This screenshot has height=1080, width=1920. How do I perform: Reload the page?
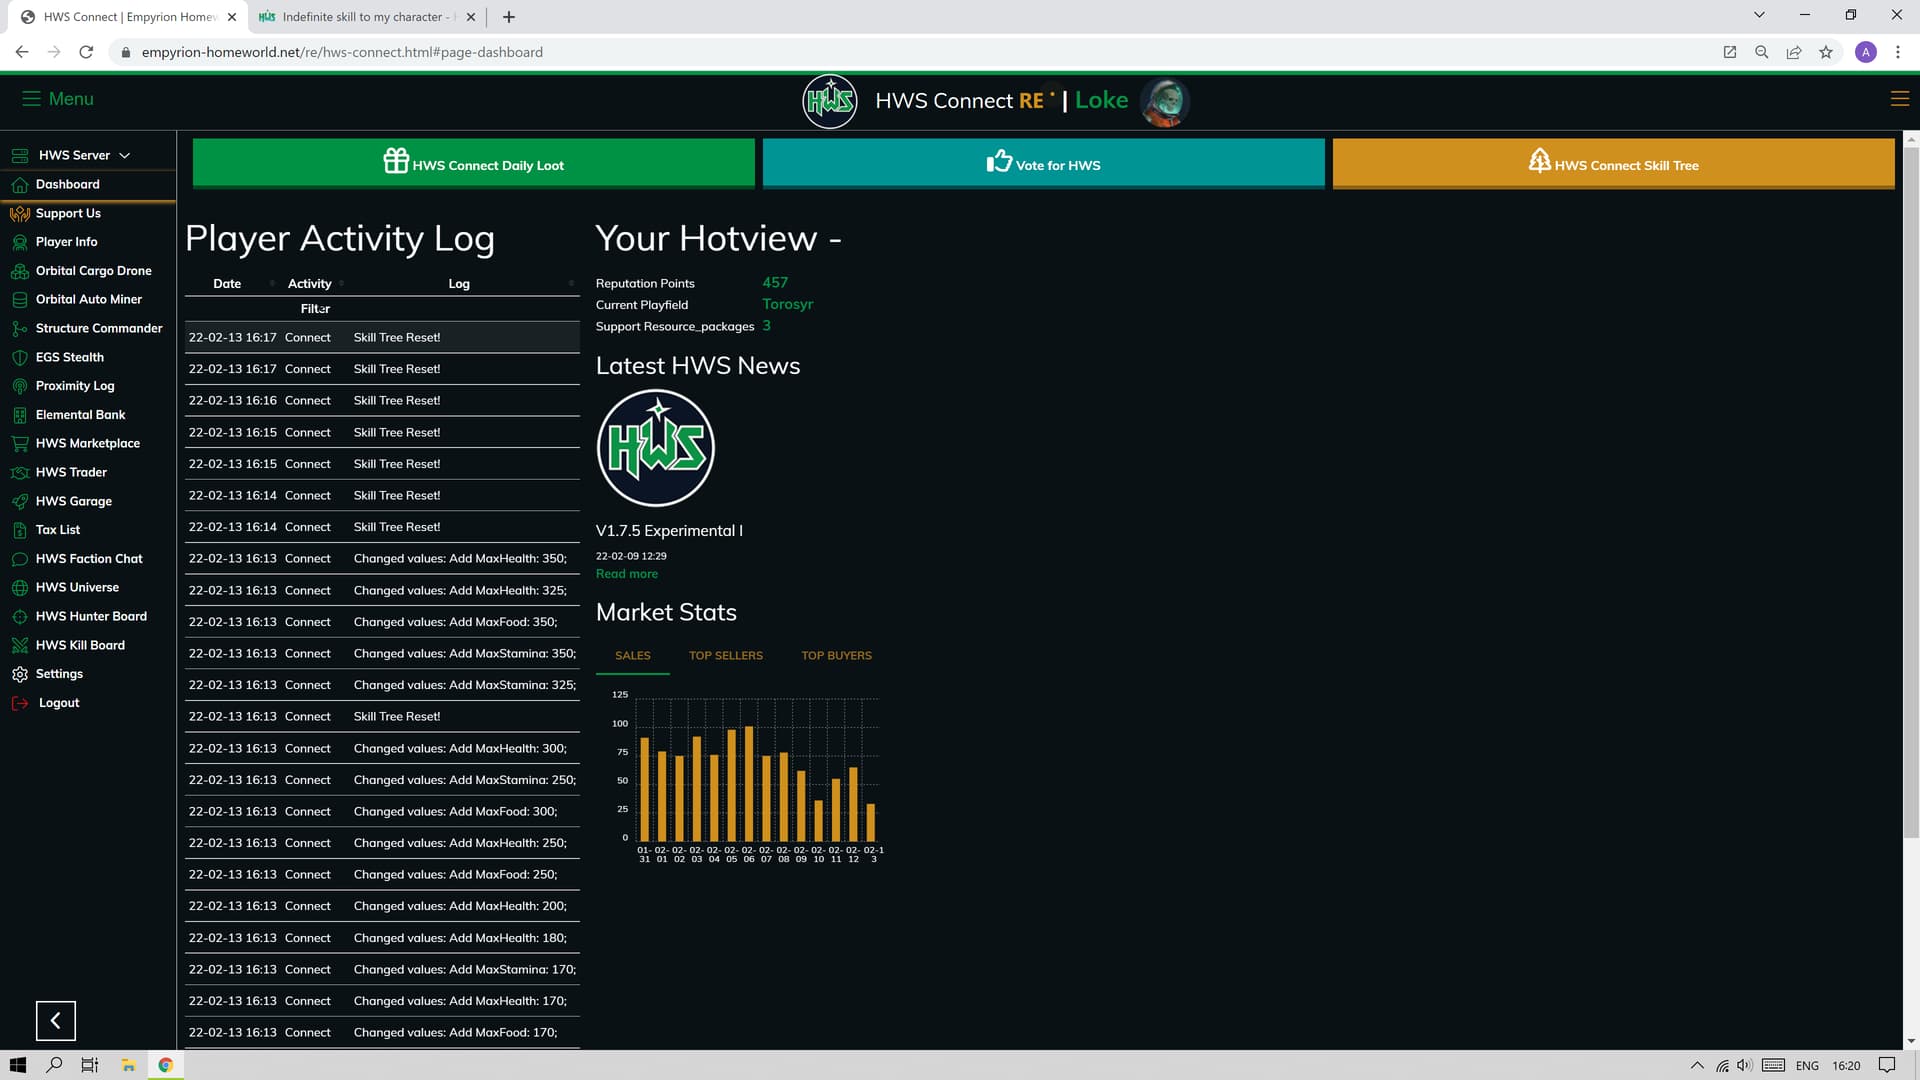click(87, 52)
